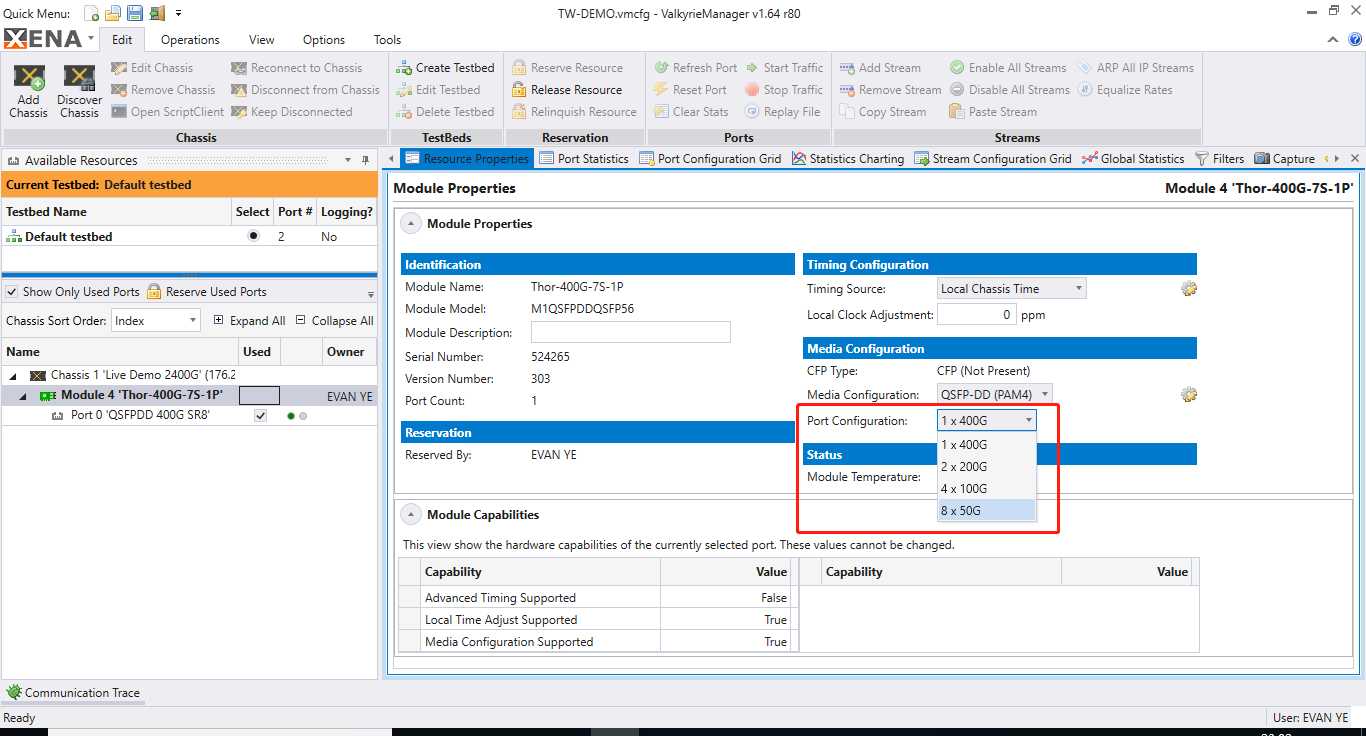Switch to the Capture tab

pos(1285,158)
